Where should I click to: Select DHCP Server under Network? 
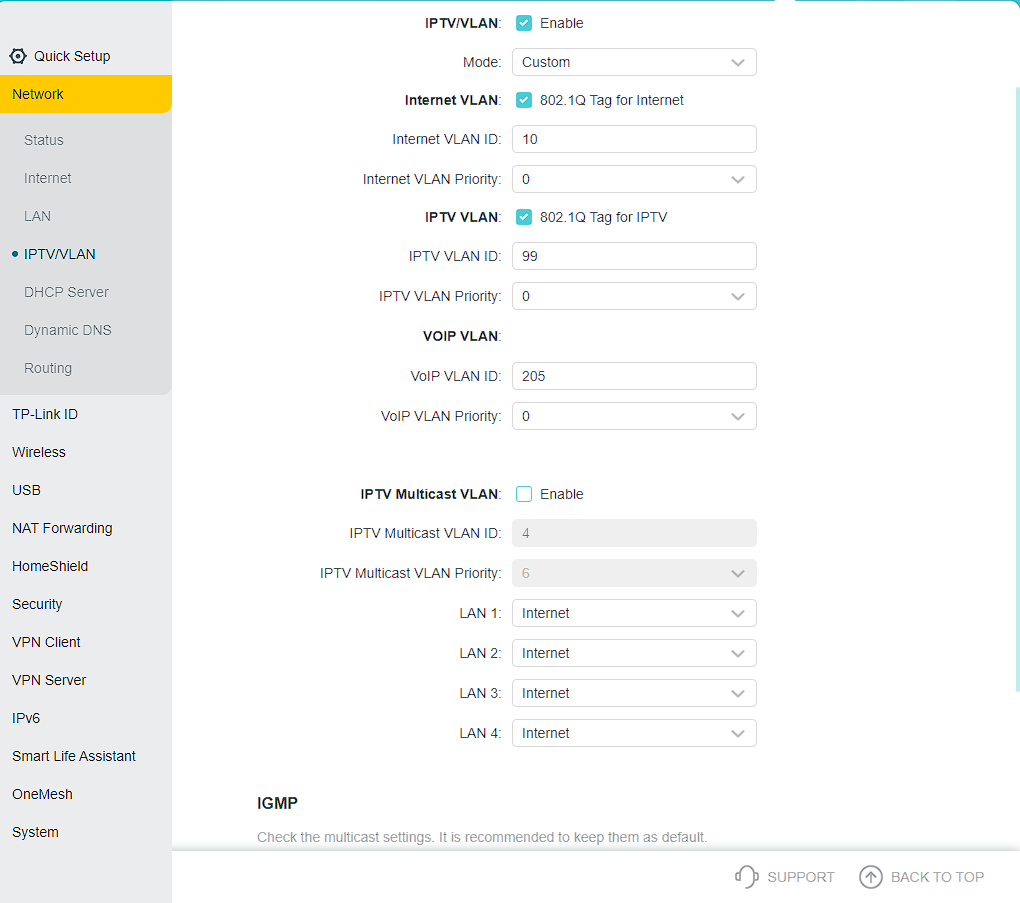[66, 292]
